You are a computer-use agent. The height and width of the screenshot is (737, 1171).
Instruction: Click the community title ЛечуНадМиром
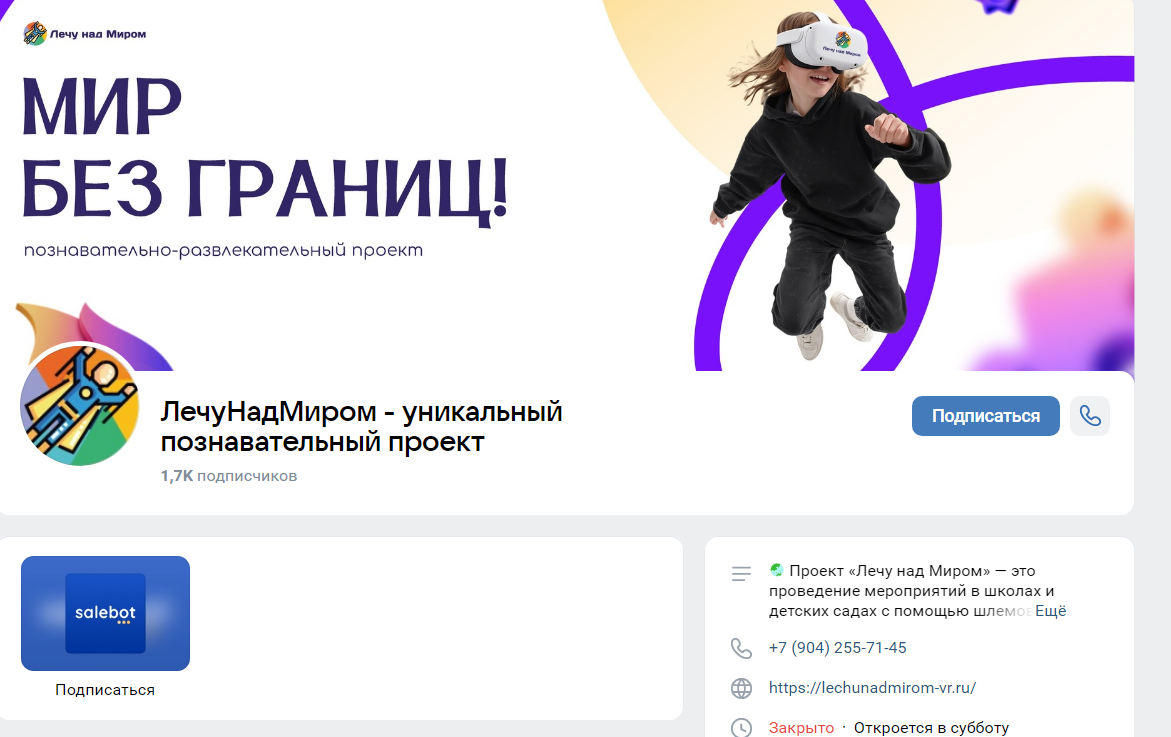[x=361, y=426]
